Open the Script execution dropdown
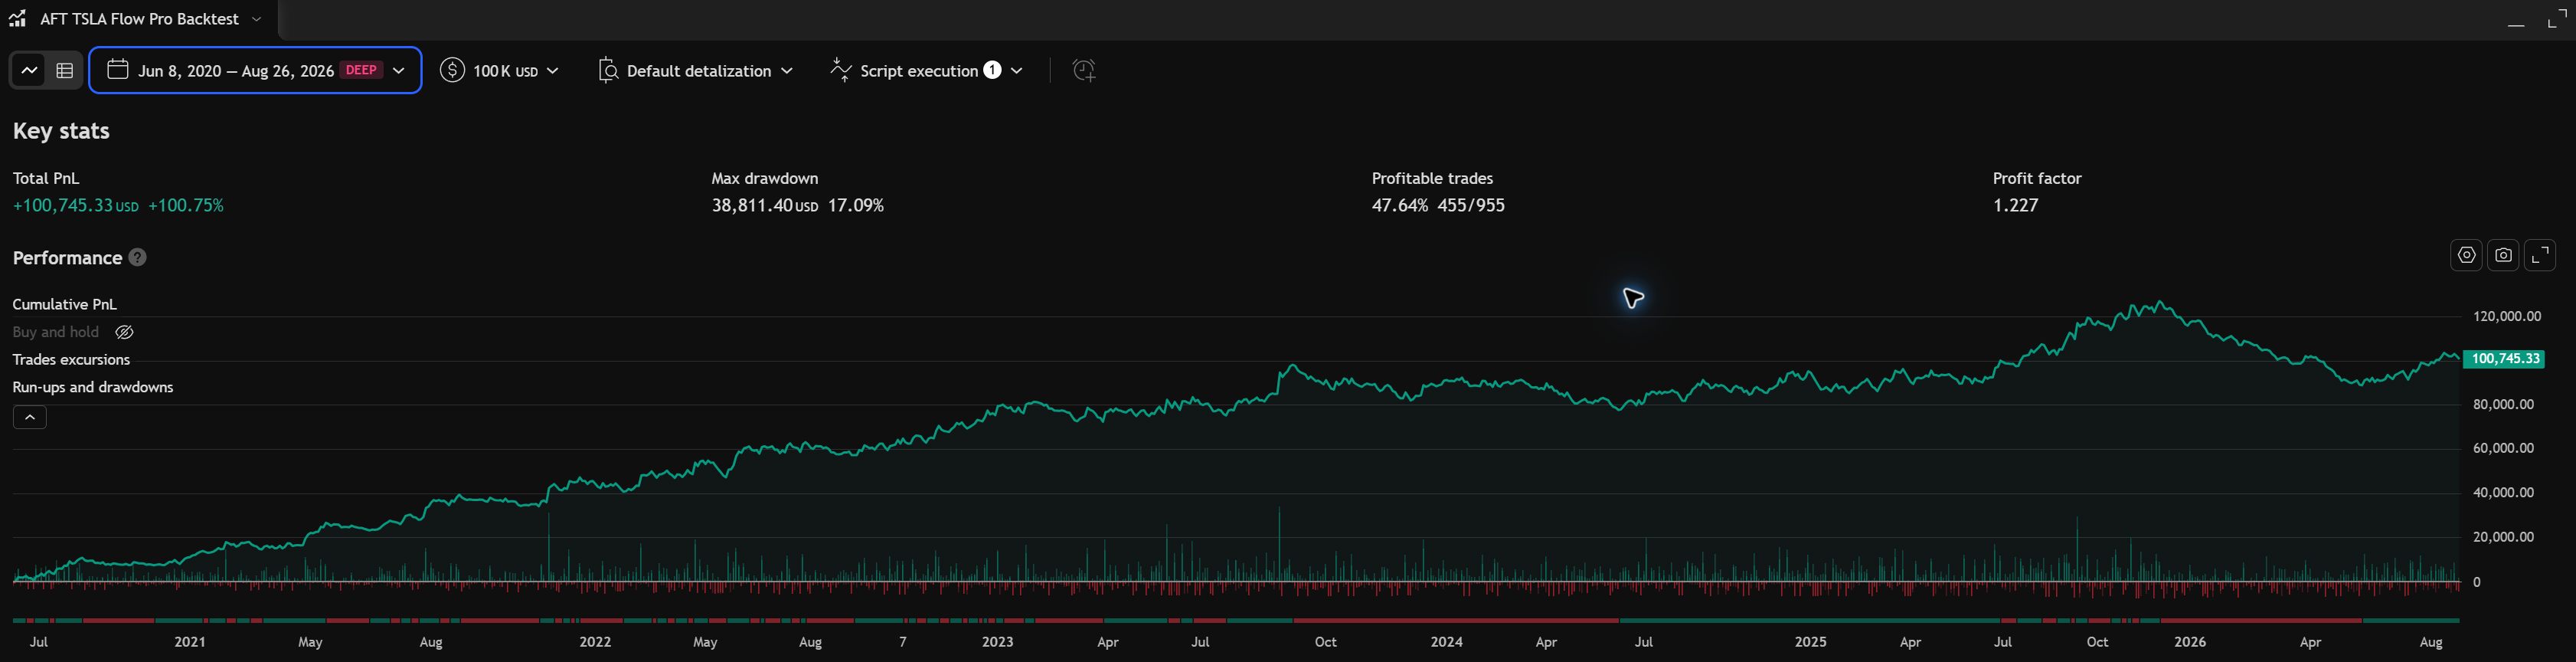Viewport: 2576px width, 662px height. [926, 70]
